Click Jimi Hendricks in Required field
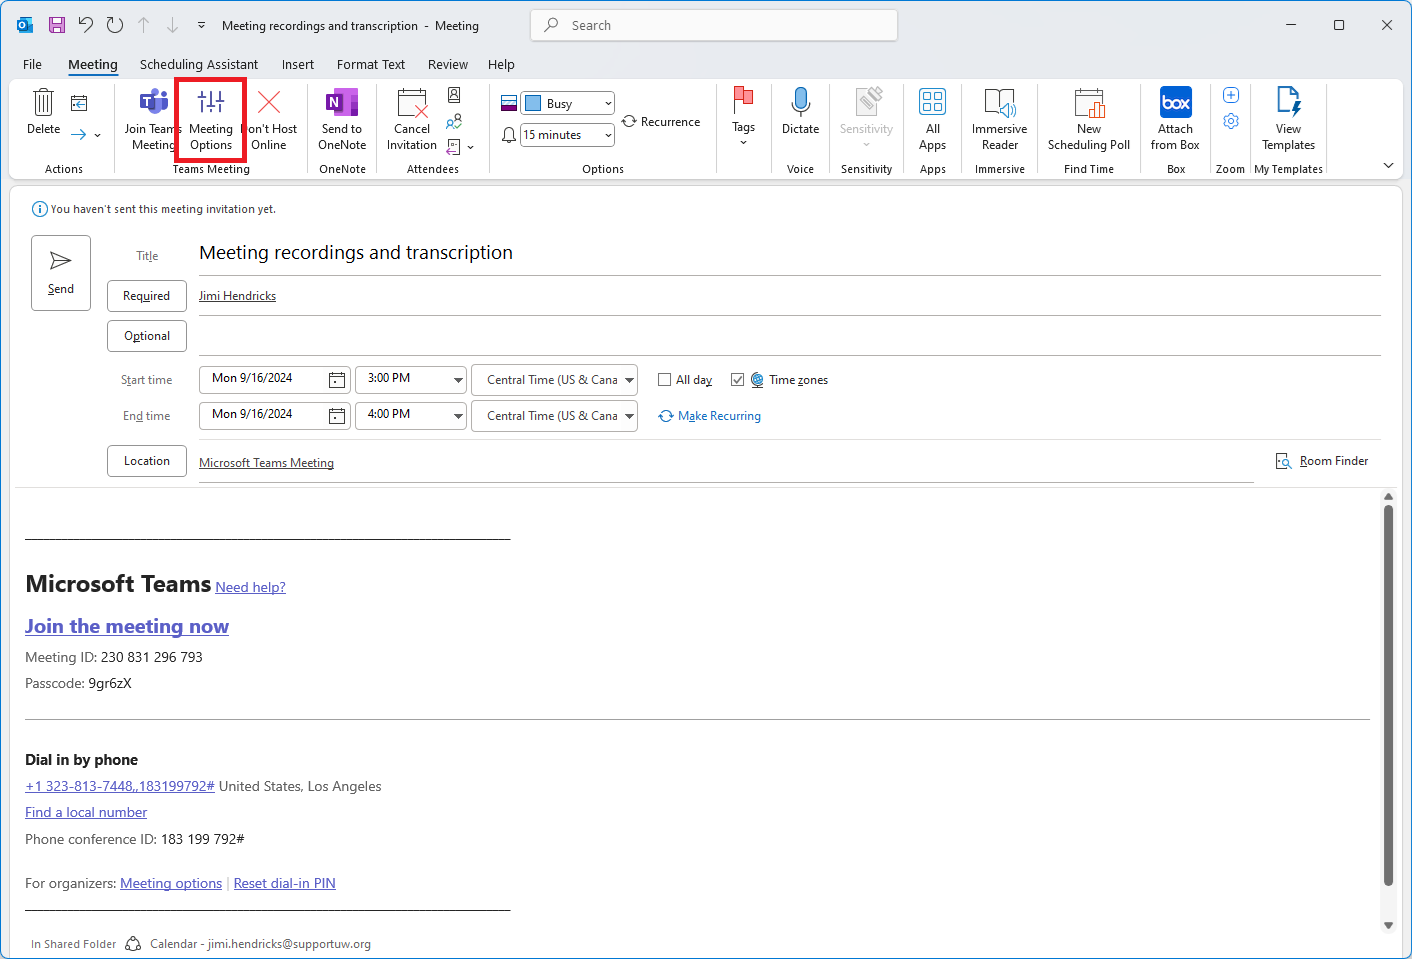 [x=237, y=296]
